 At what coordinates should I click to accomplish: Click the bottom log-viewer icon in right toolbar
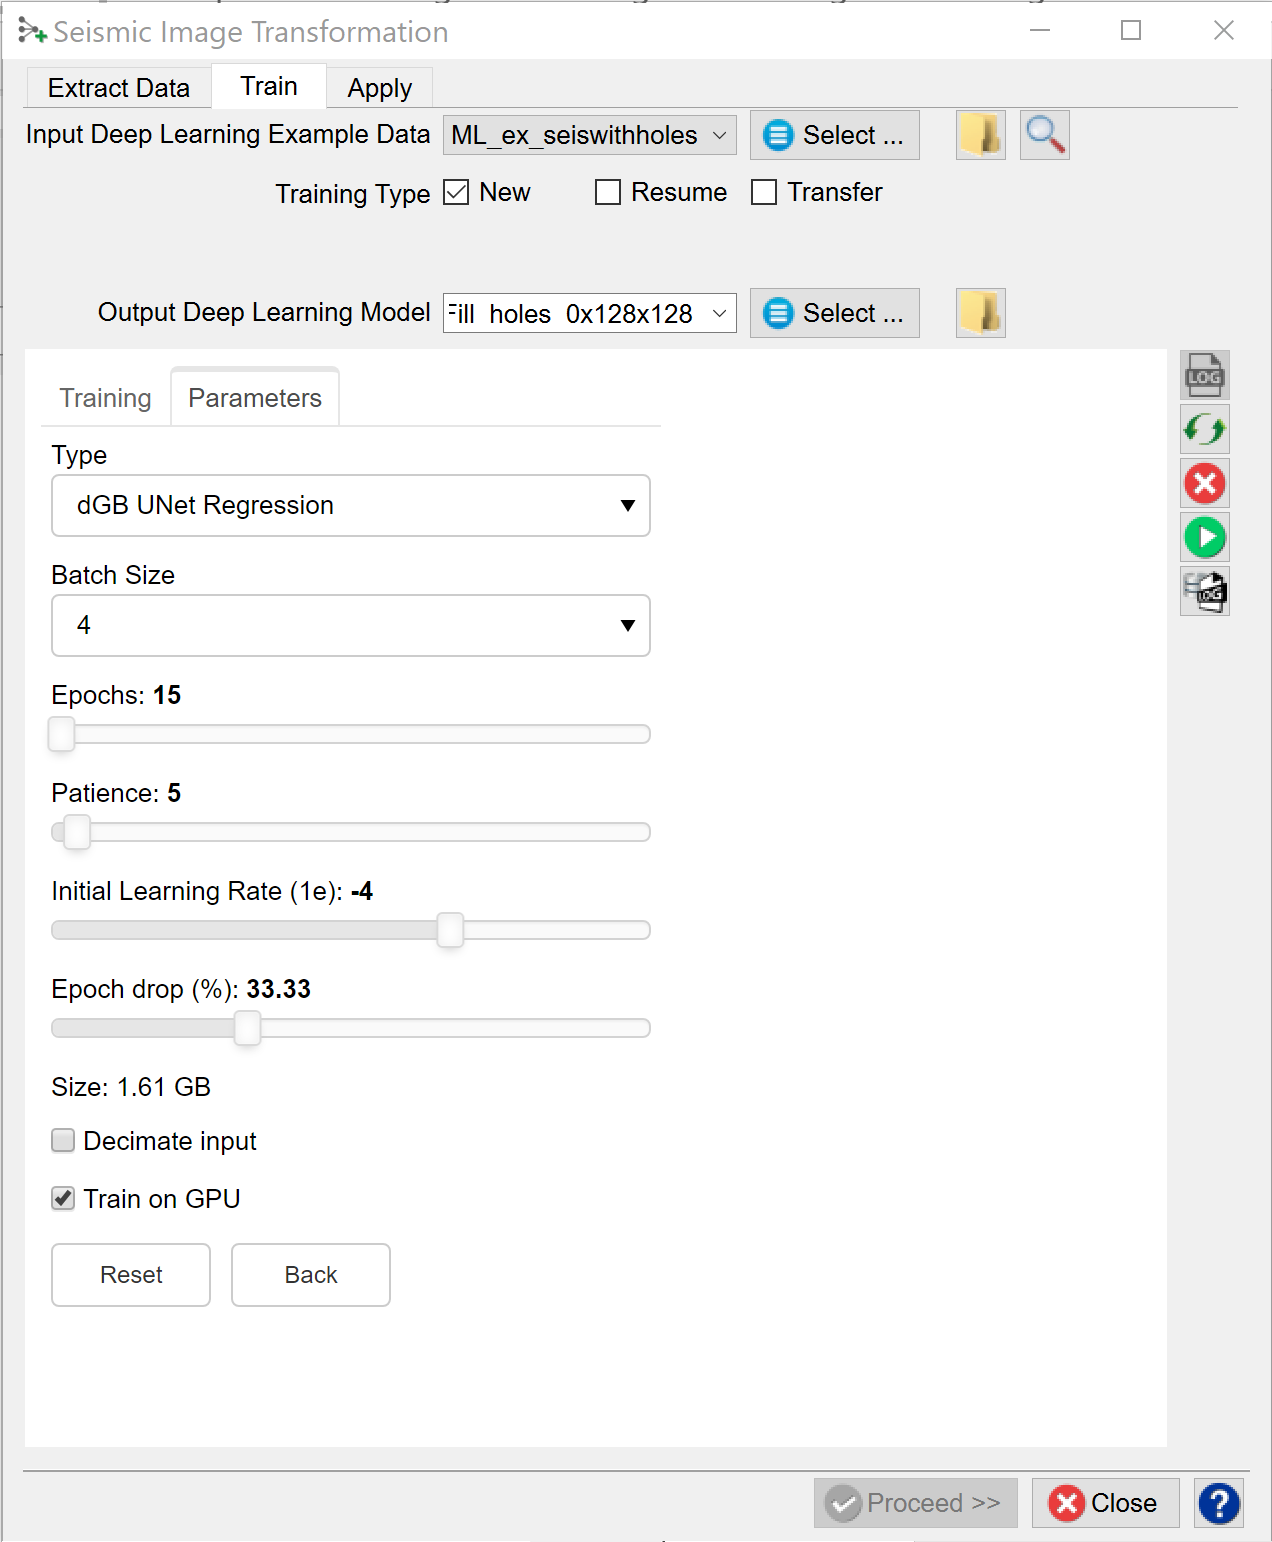click(1204, 592)
